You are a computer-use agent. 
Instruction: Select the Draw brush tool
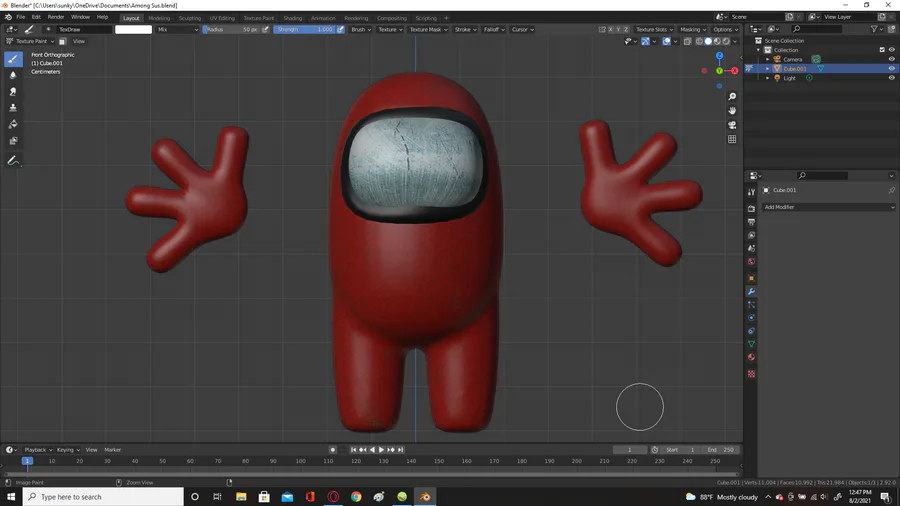click(x=13, y=59)
